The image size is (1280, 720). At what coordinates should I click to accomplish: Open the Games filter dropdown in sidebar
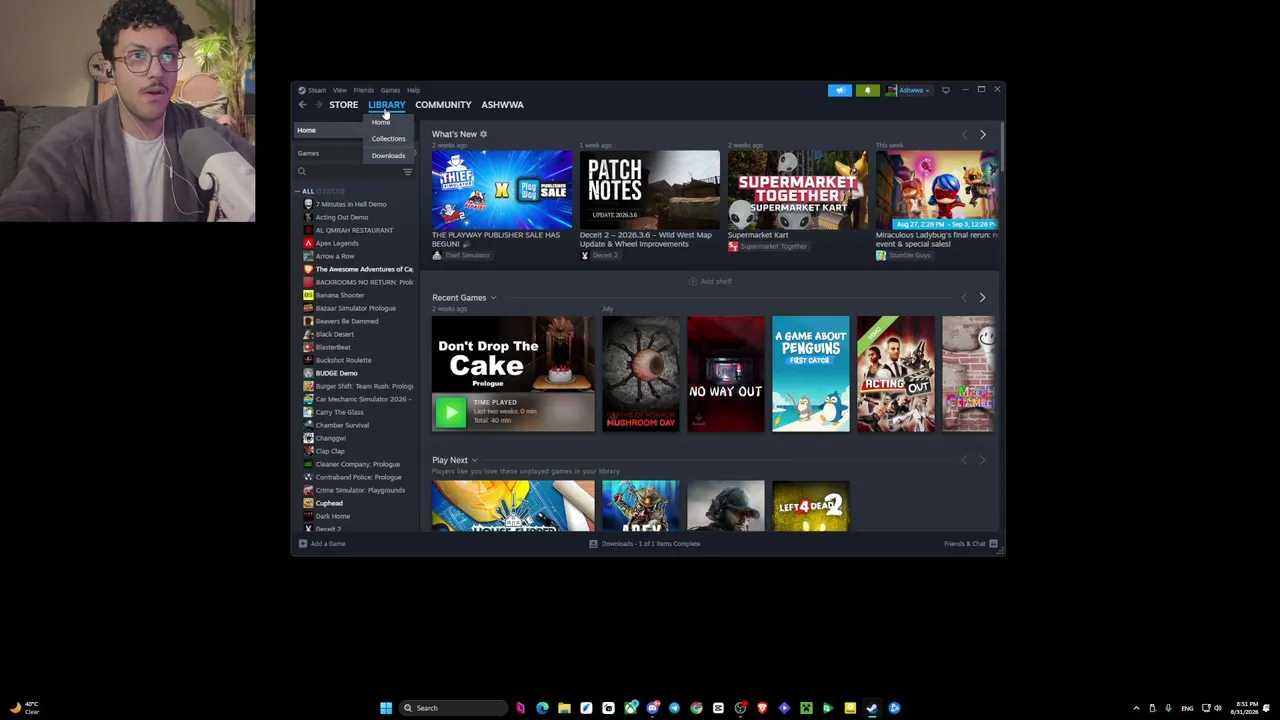pyautogui.click(x=355, y=153)
